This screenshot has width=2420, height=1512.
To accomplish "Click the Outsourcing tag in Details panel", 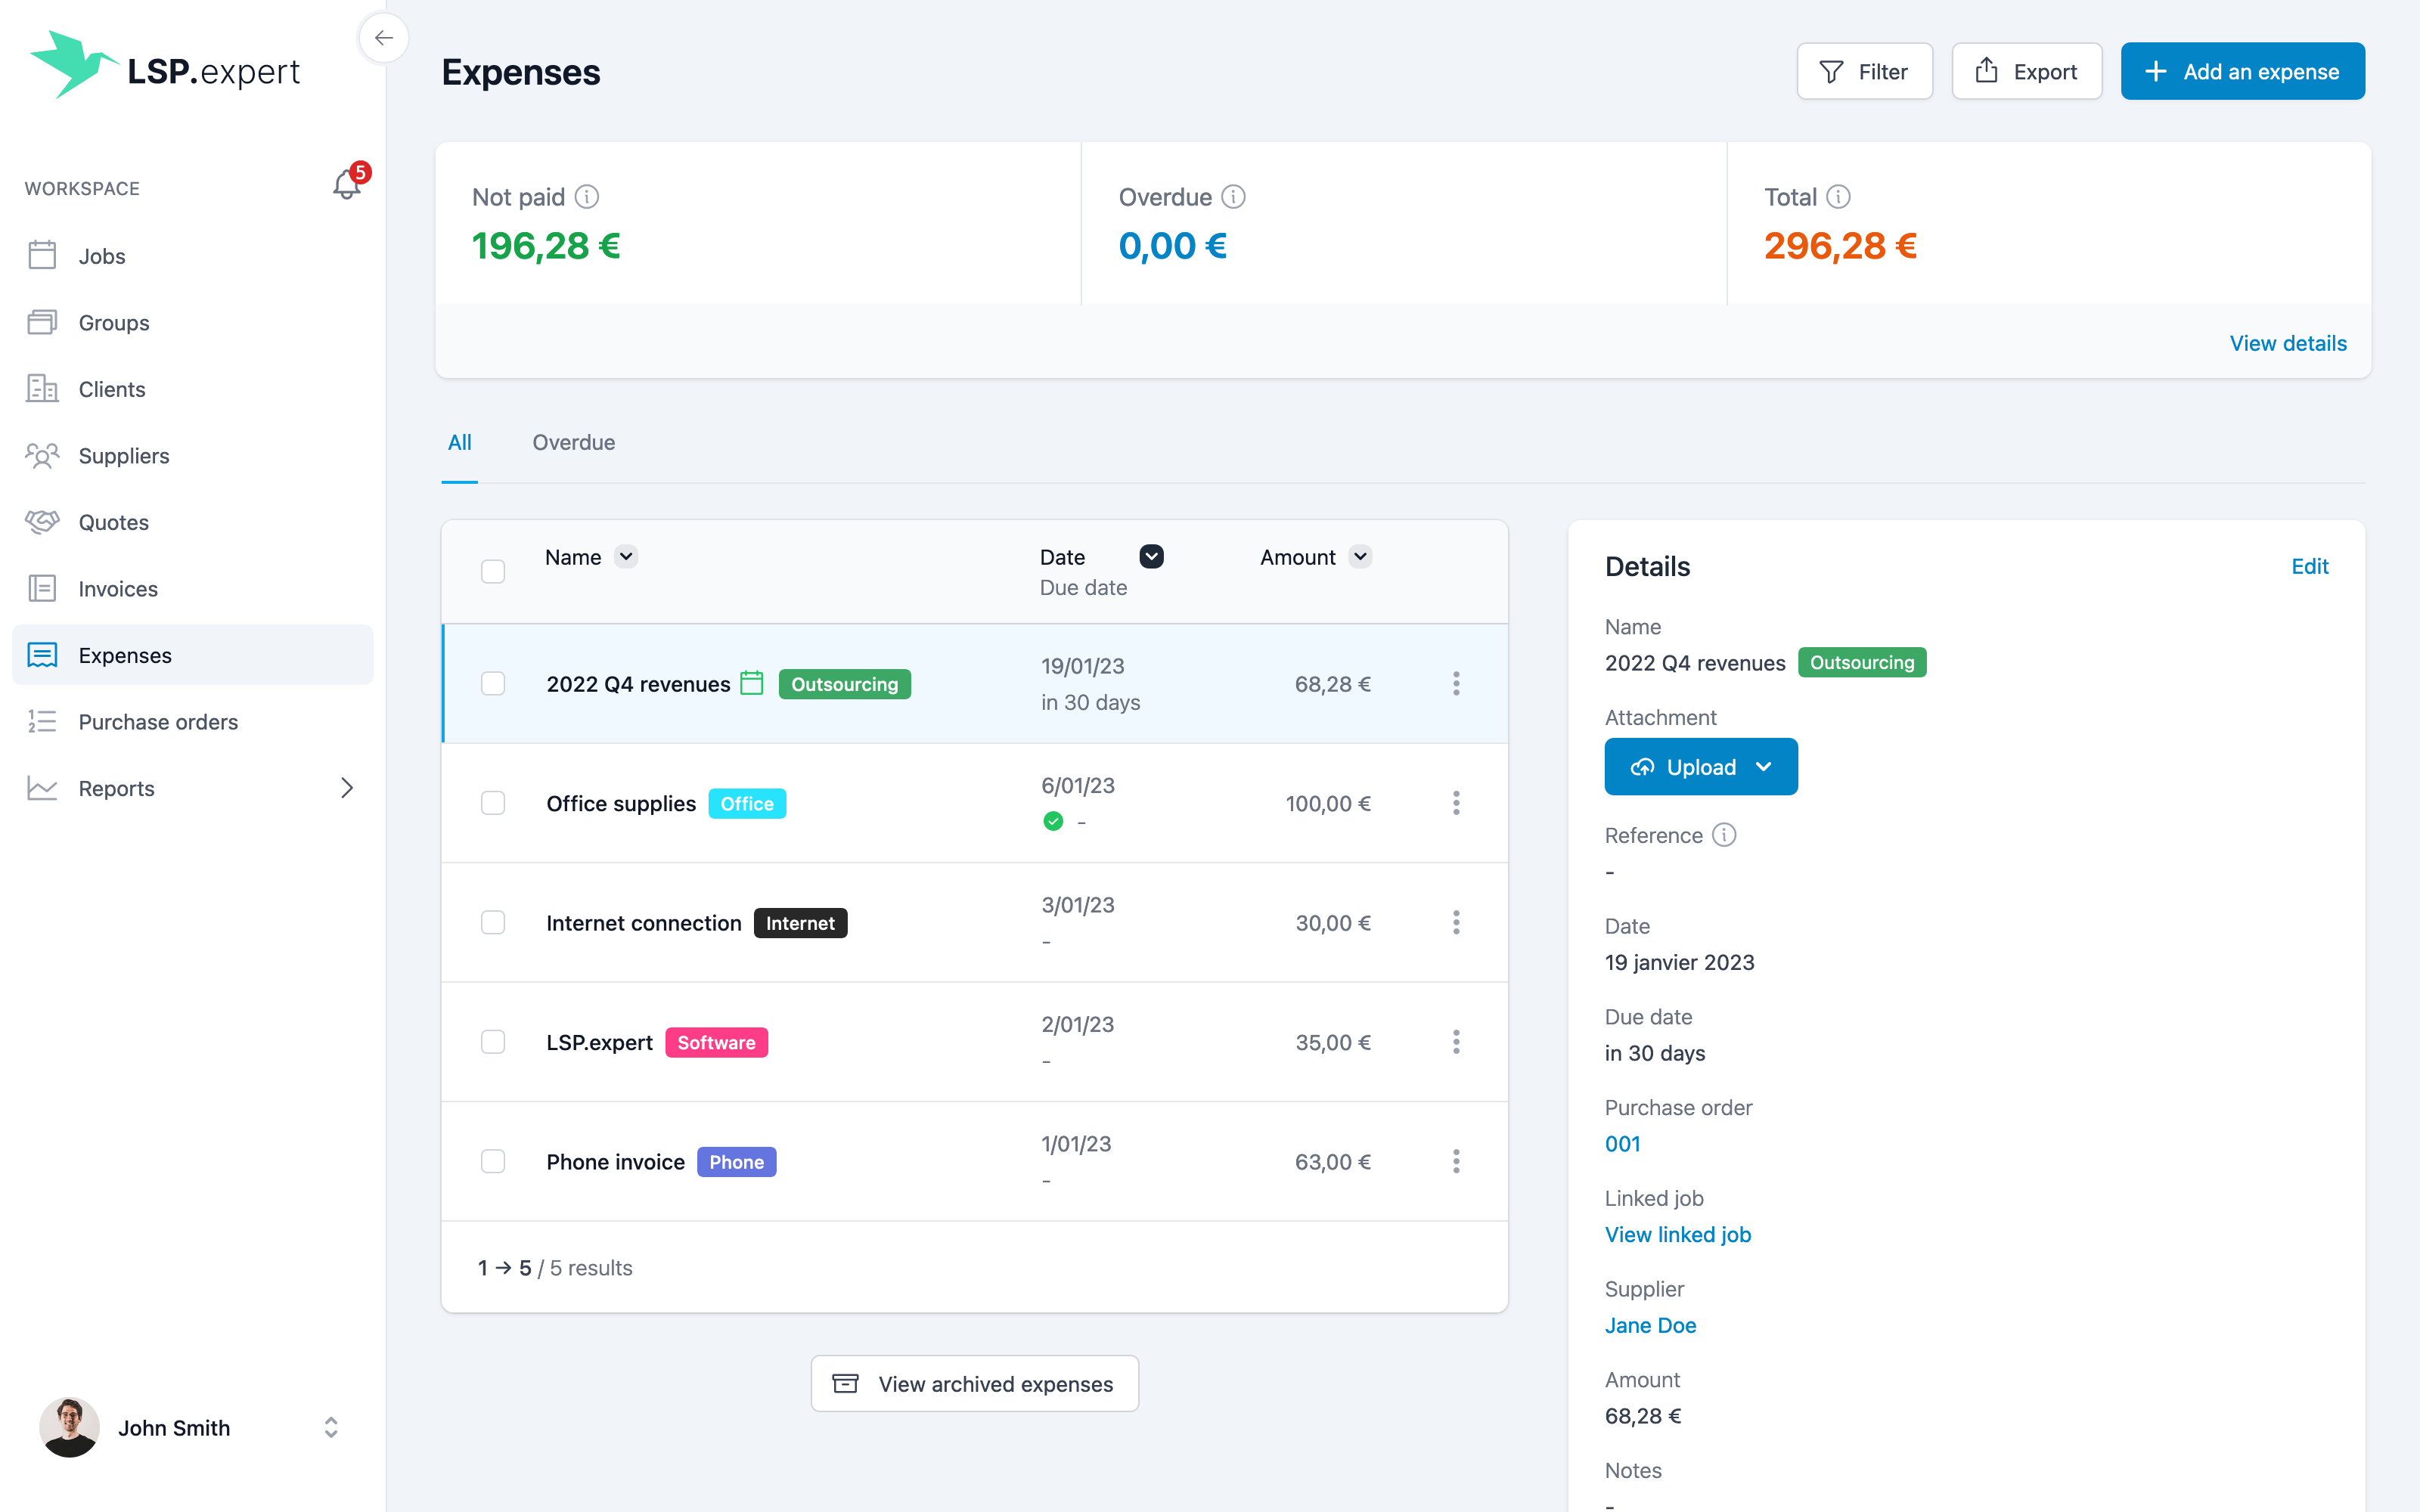I will pyautogui.click(x=1861, y=662).
